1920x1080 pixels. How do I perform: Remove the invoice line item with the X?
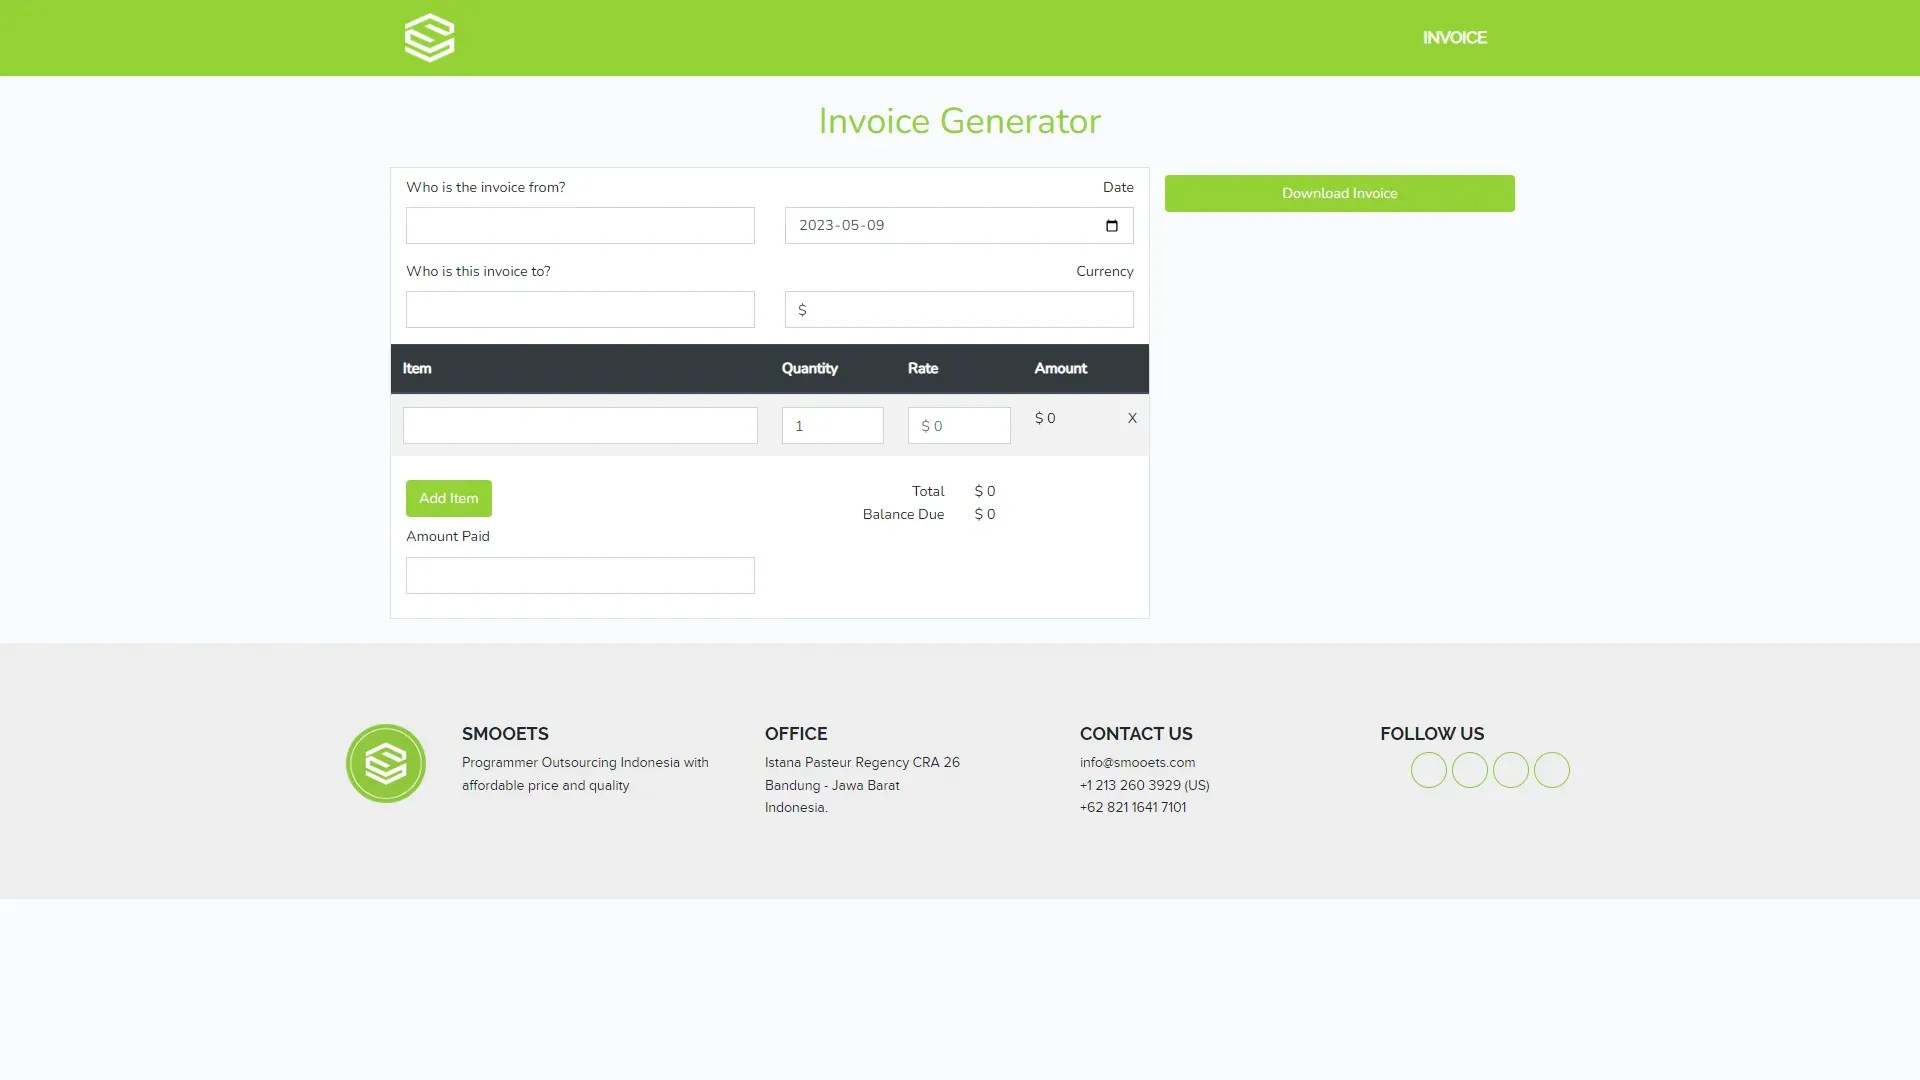(1132, 419)
